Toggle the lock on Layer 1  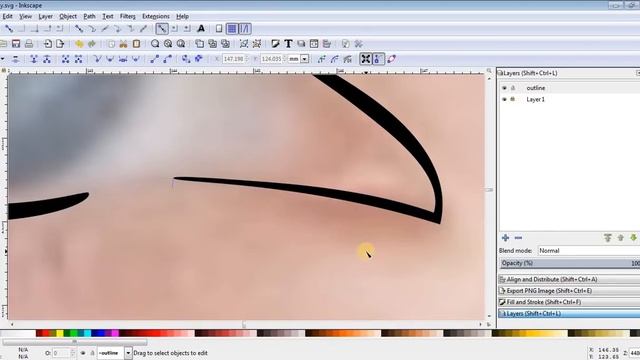(513, 99)
